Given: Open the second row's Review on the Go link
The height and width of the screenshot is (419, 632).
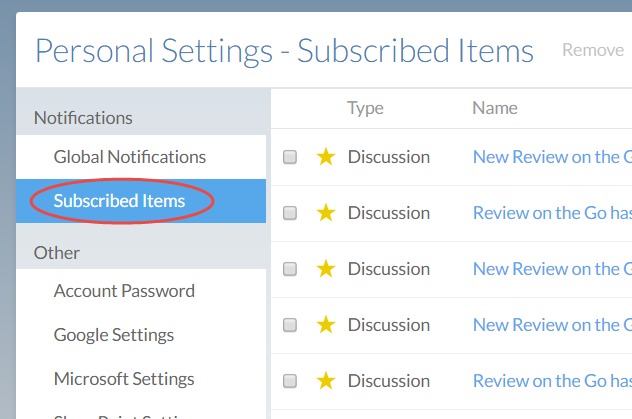Looking at the screenshot, I should tap(551, 213).
